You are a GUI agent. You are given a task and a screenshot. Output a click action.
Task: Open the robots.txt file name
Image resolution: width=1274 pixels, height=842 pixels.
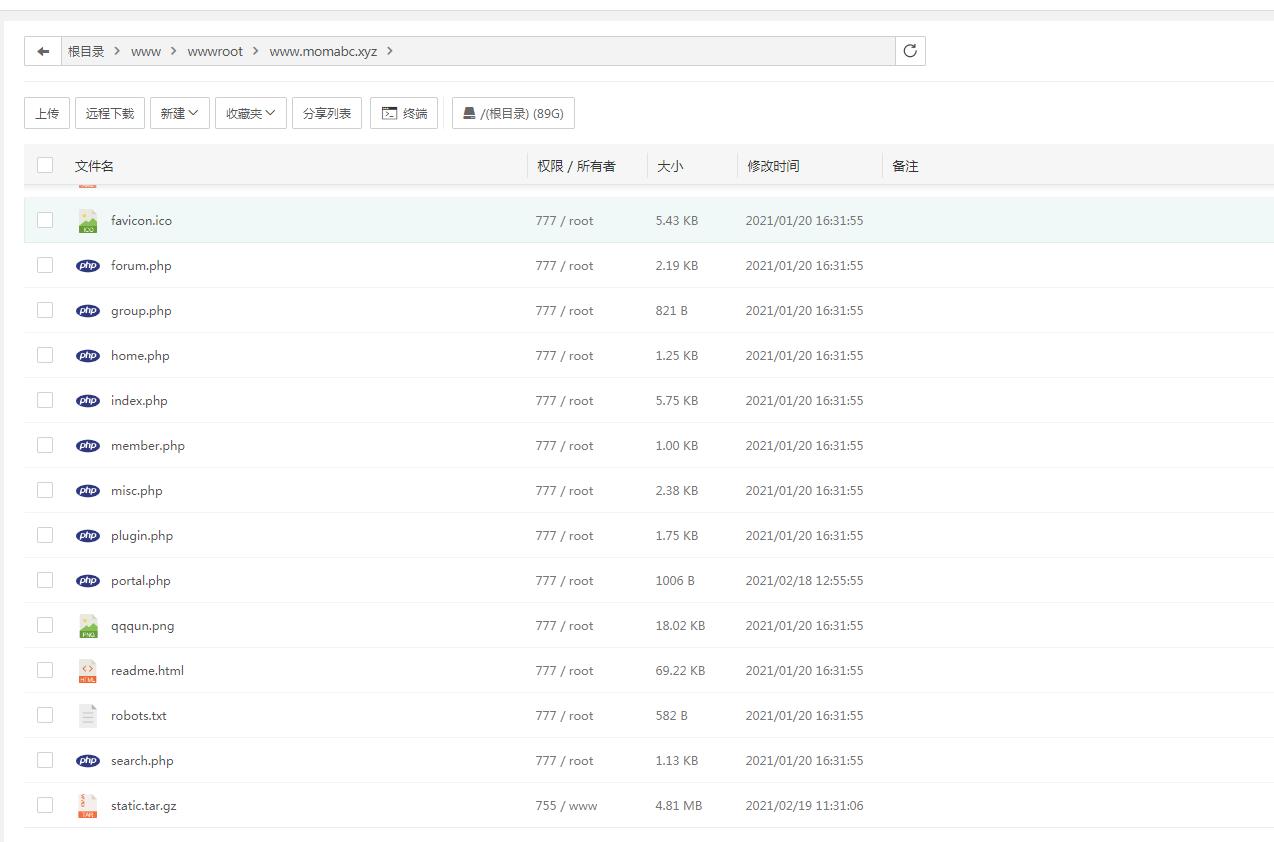point(138,716)
